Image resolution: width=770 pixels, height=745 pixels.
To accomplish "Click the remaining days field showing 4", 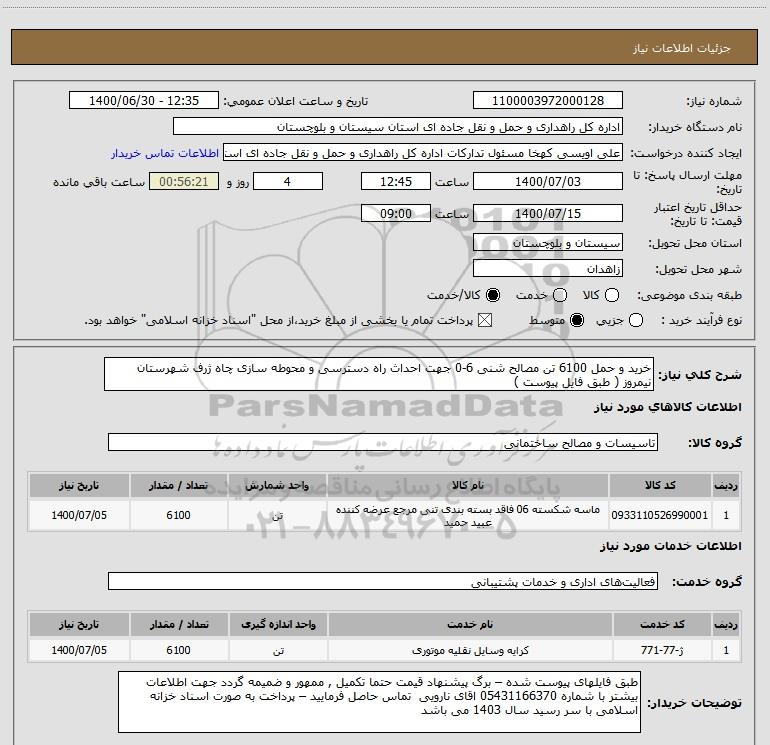I will tap(288, 181).
